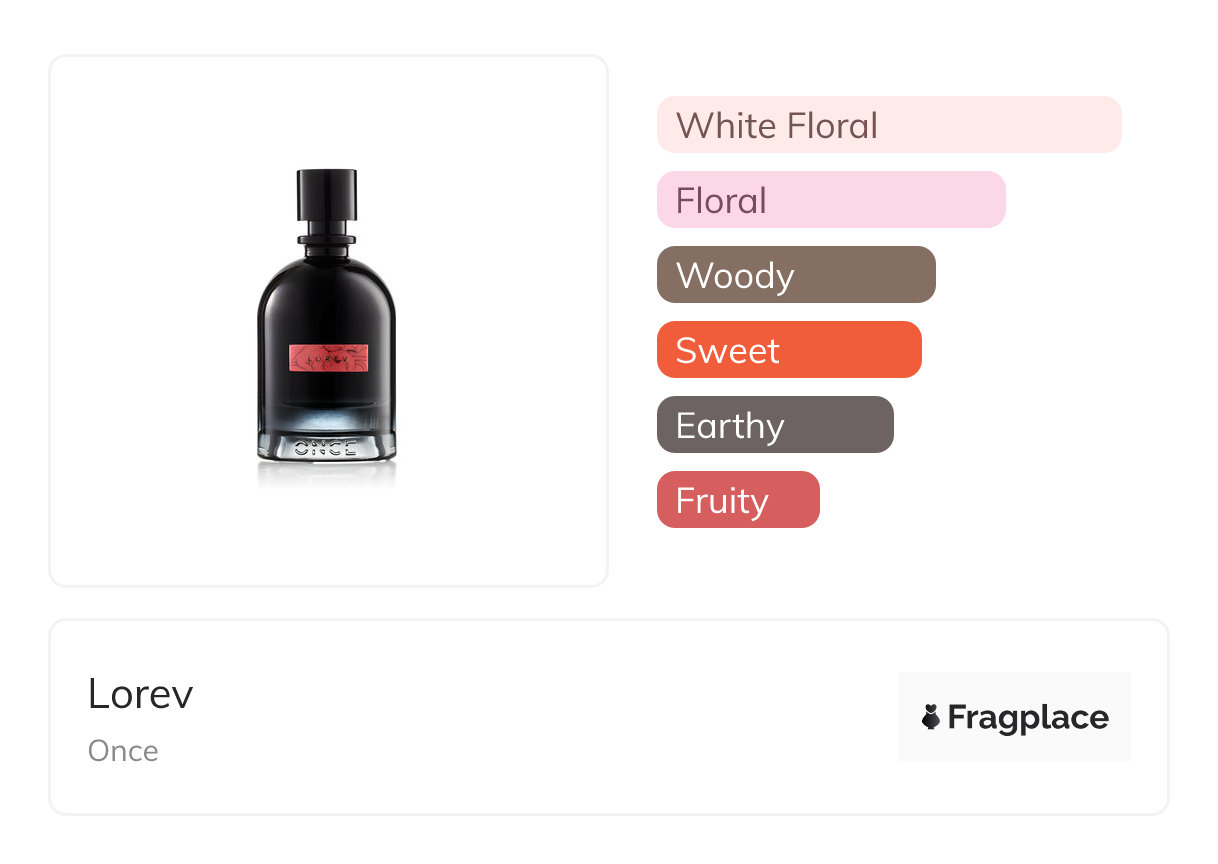Select the pink Floral accord bar

831,200
